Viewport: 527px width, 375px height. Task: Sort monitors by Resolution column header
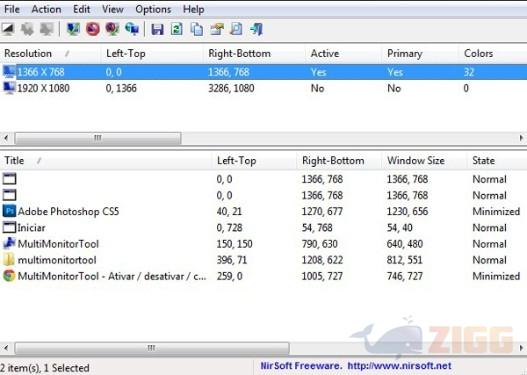tap(50, 53)
